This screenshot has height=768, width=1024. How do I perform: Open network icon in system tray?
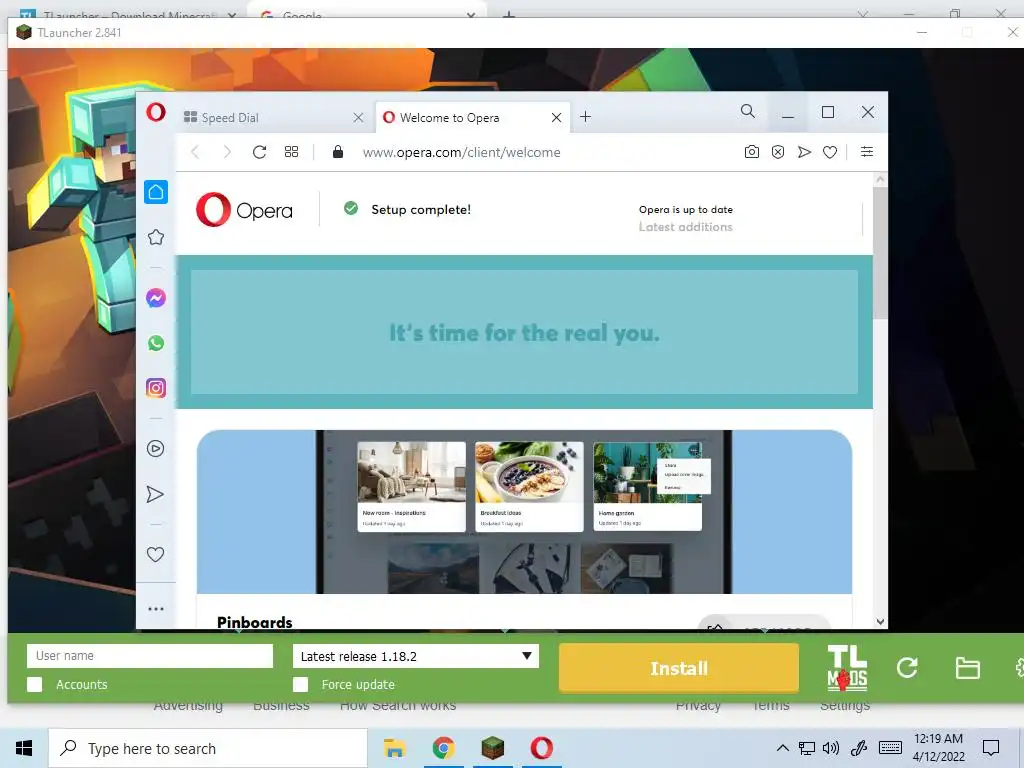(x=807, y=748)
